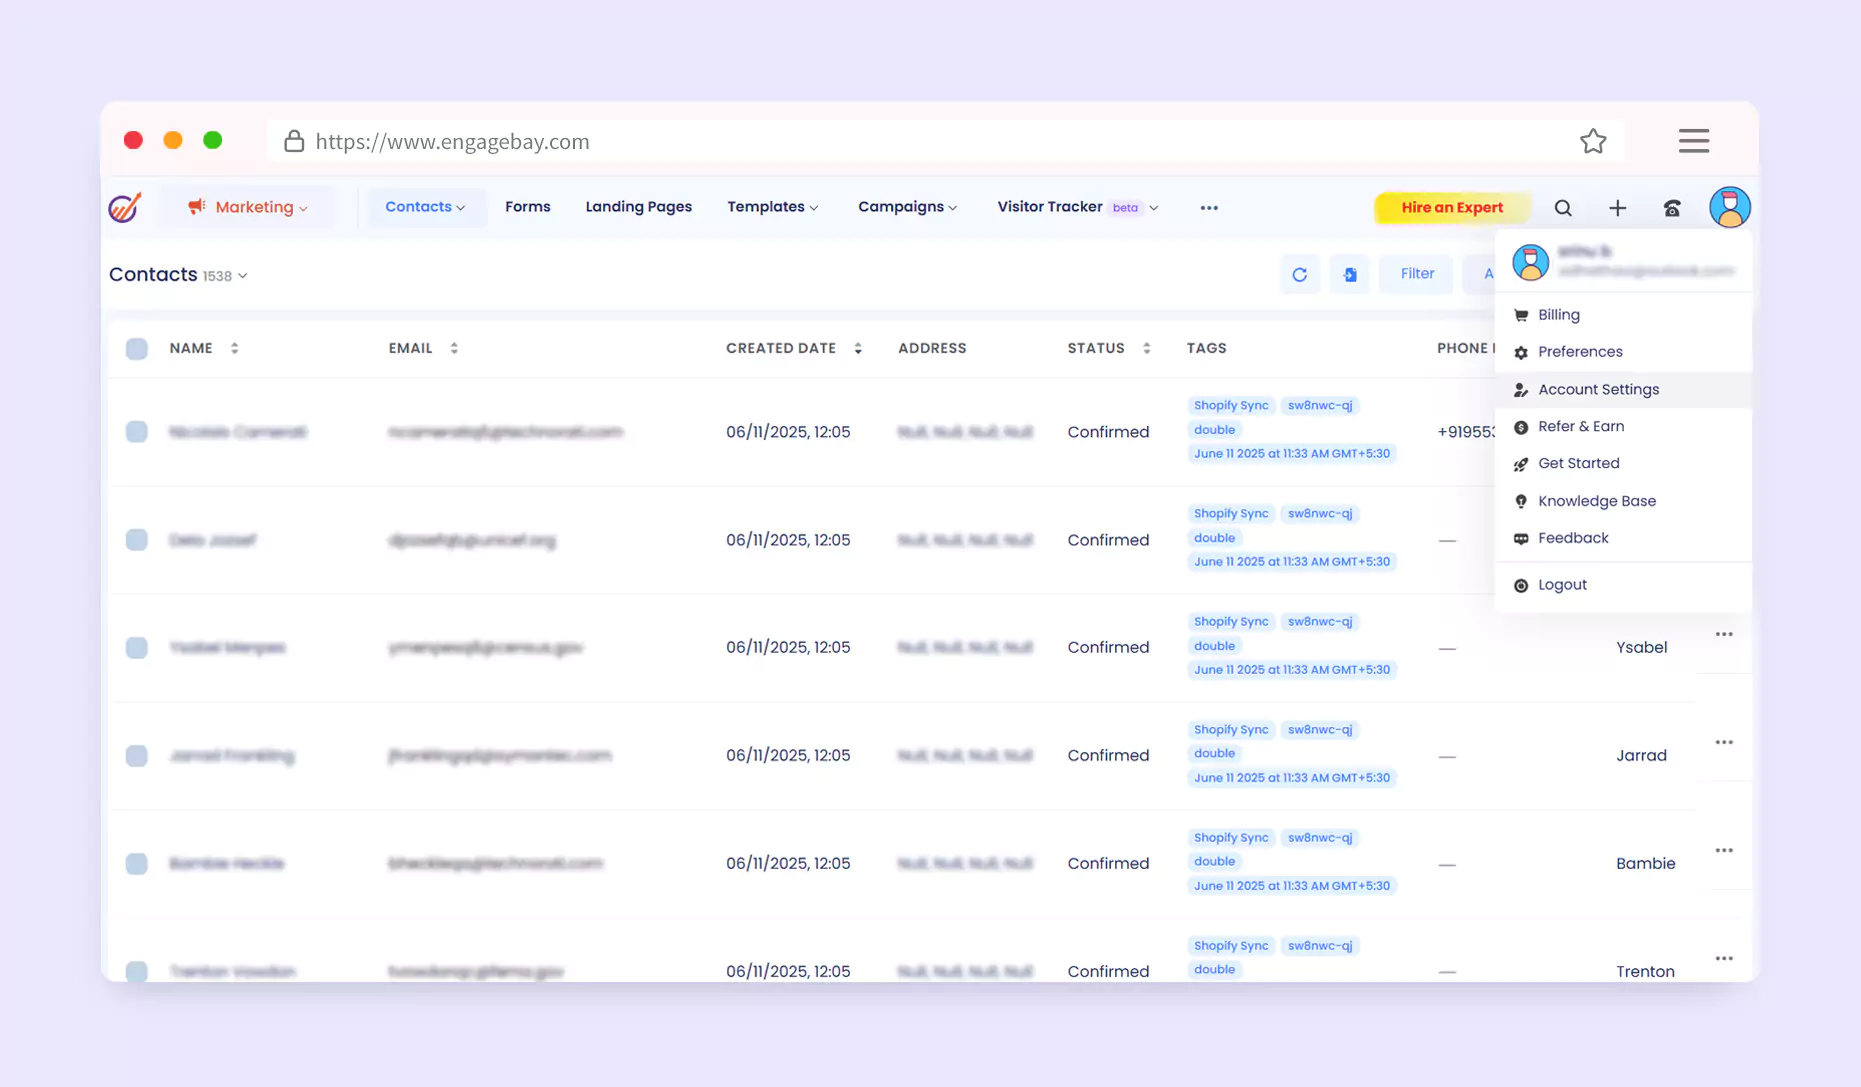Screen dimensions: 1861x1087
Task: Bookmark page with star icon
Action: [1593, 141]
